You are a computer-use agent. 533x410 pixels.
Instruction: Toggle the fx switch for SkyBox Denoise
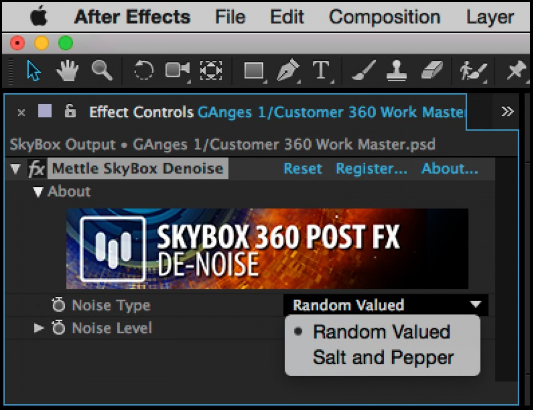[x=36, y=169]
